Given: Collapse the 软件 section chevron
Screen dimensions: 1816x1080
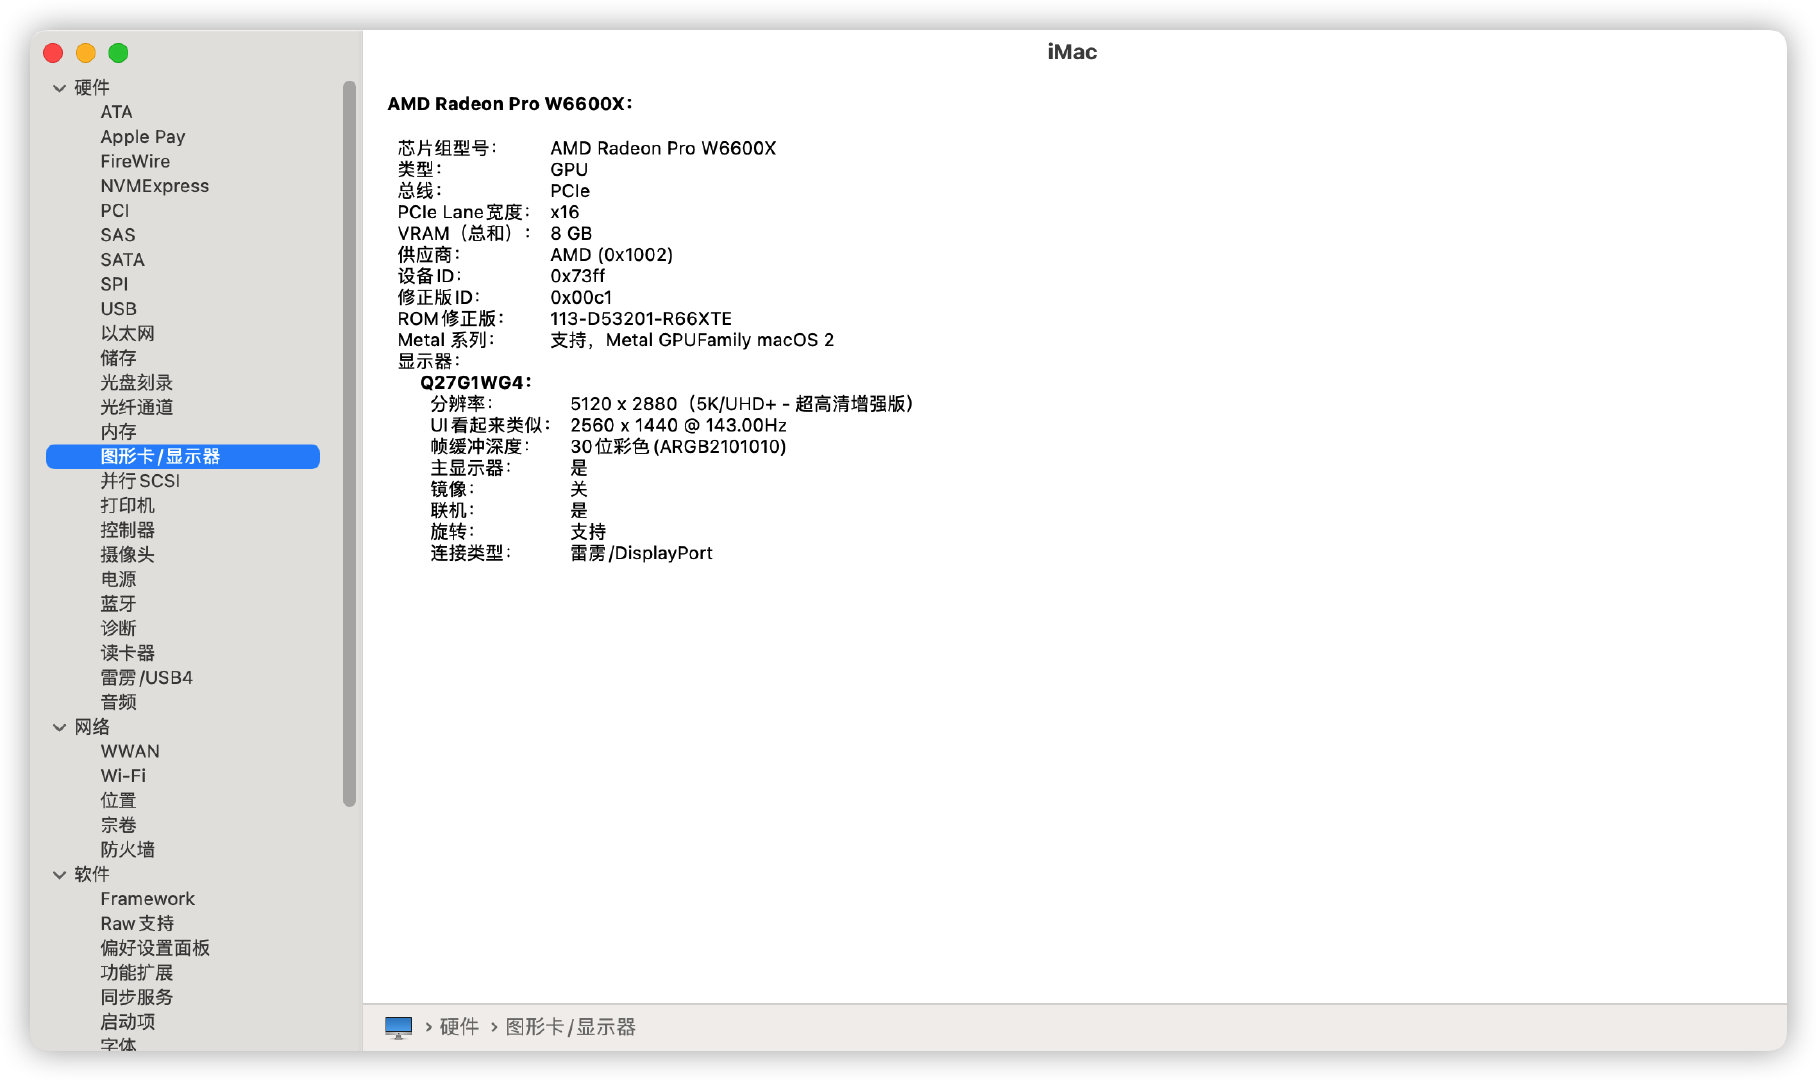Looking at the screenshot, I should [60, 875].
